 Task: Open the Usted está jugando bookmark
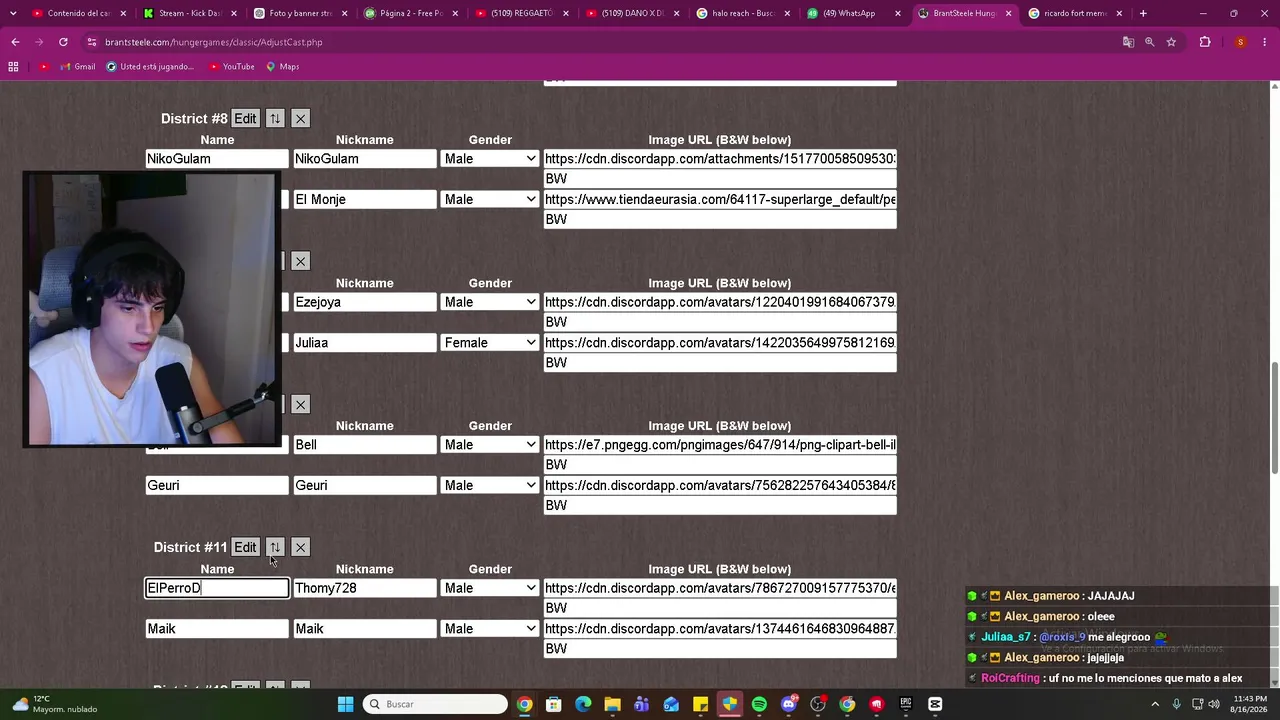[x=150, y=66]
